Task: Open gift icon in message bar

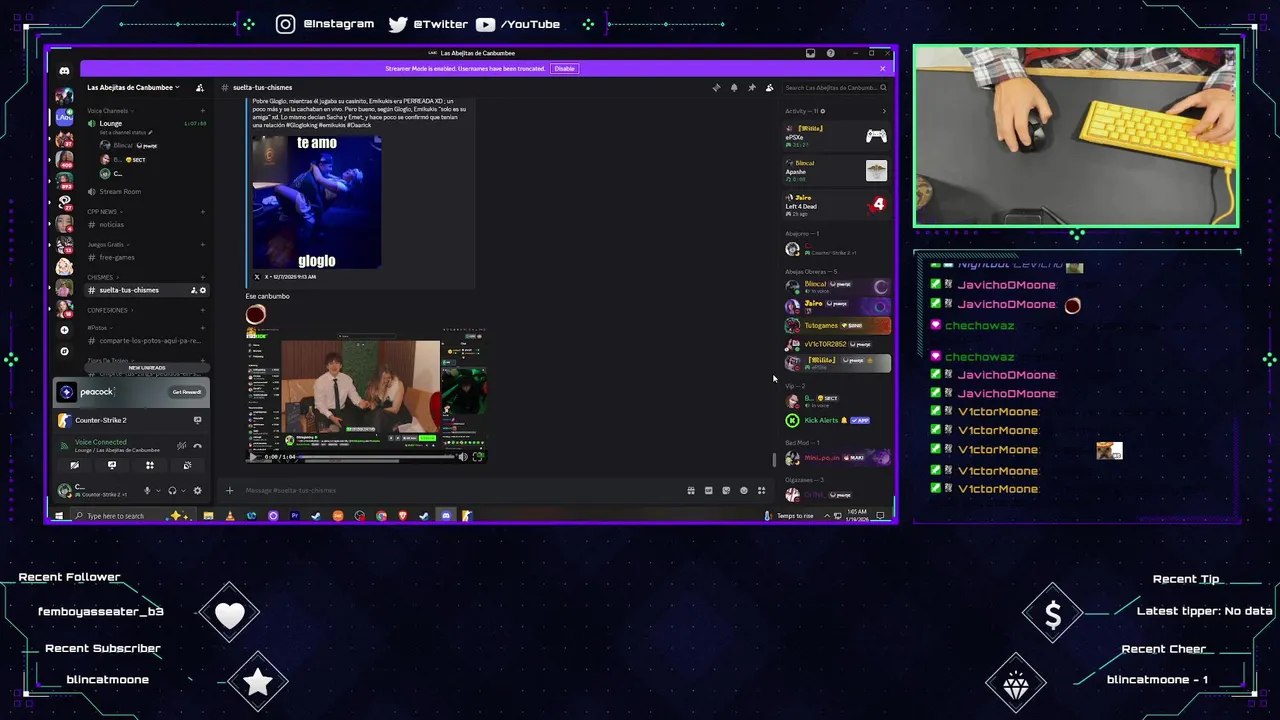Action: coord(690,490)
